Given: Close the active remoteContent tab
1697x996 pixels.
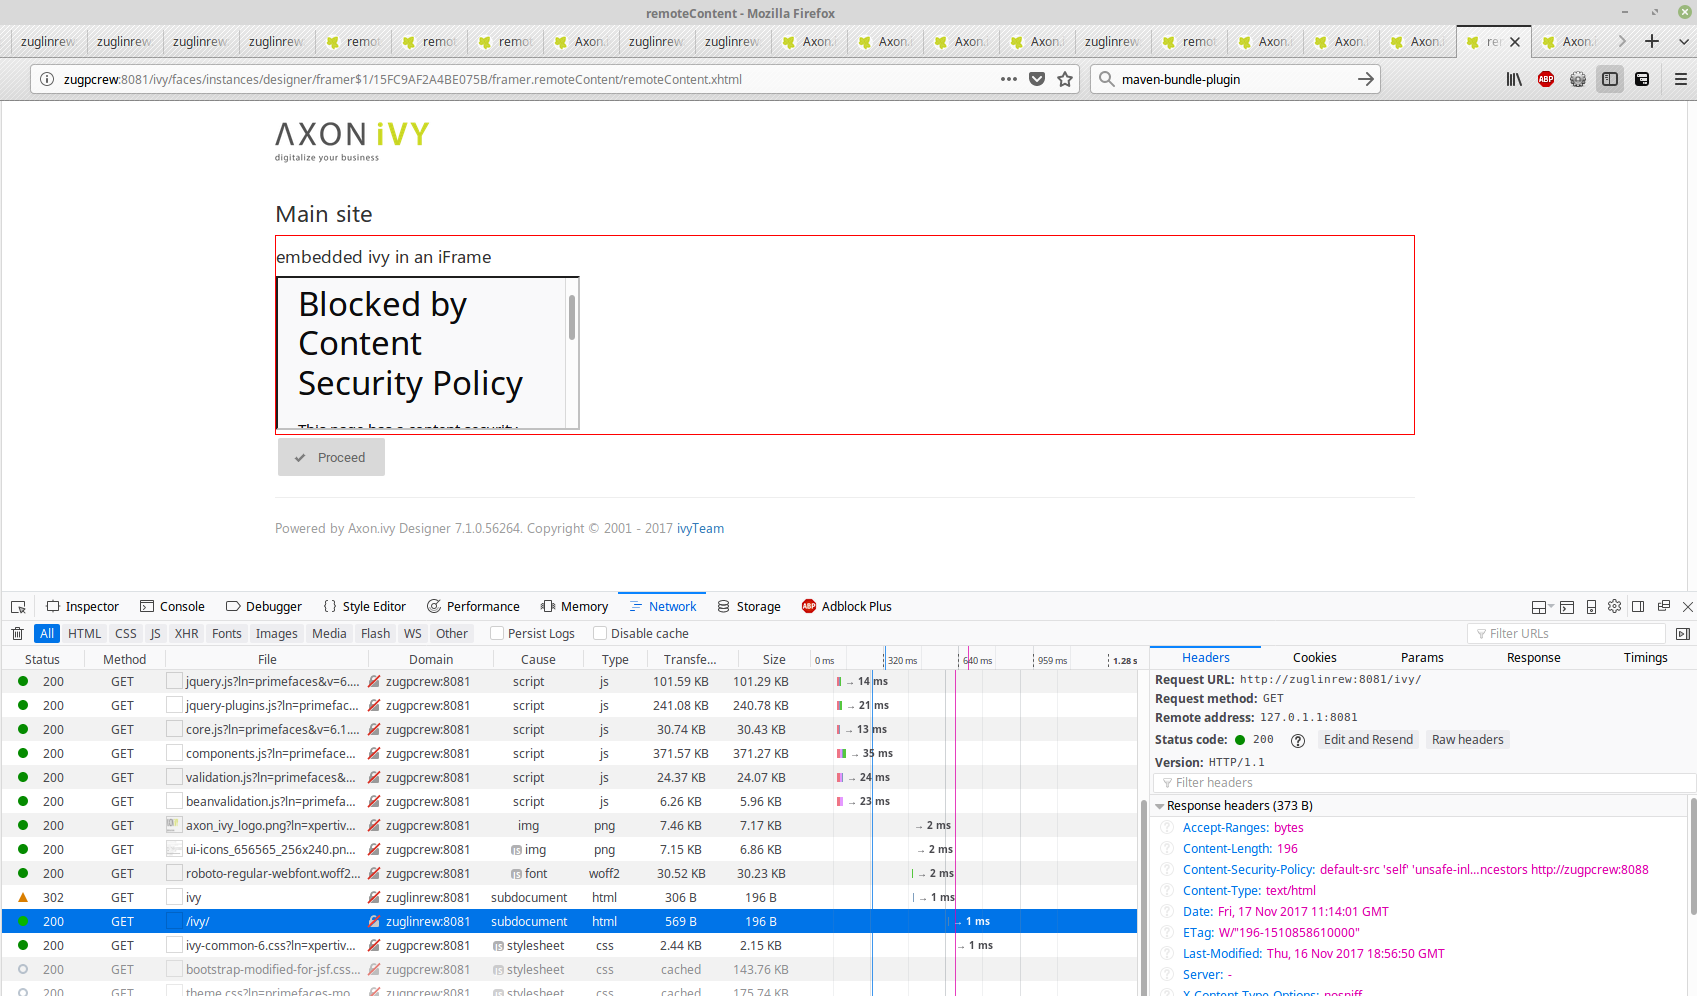Looking at the screenshot, I should 1515,42.
